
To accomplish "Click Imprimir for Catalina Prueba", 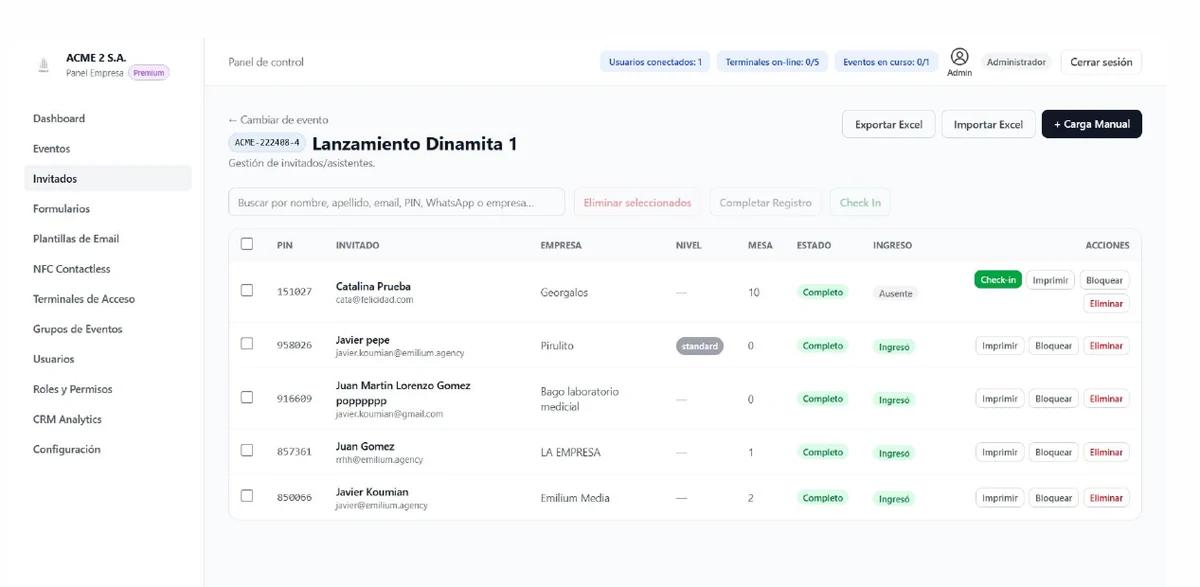I will point(1050,280).
